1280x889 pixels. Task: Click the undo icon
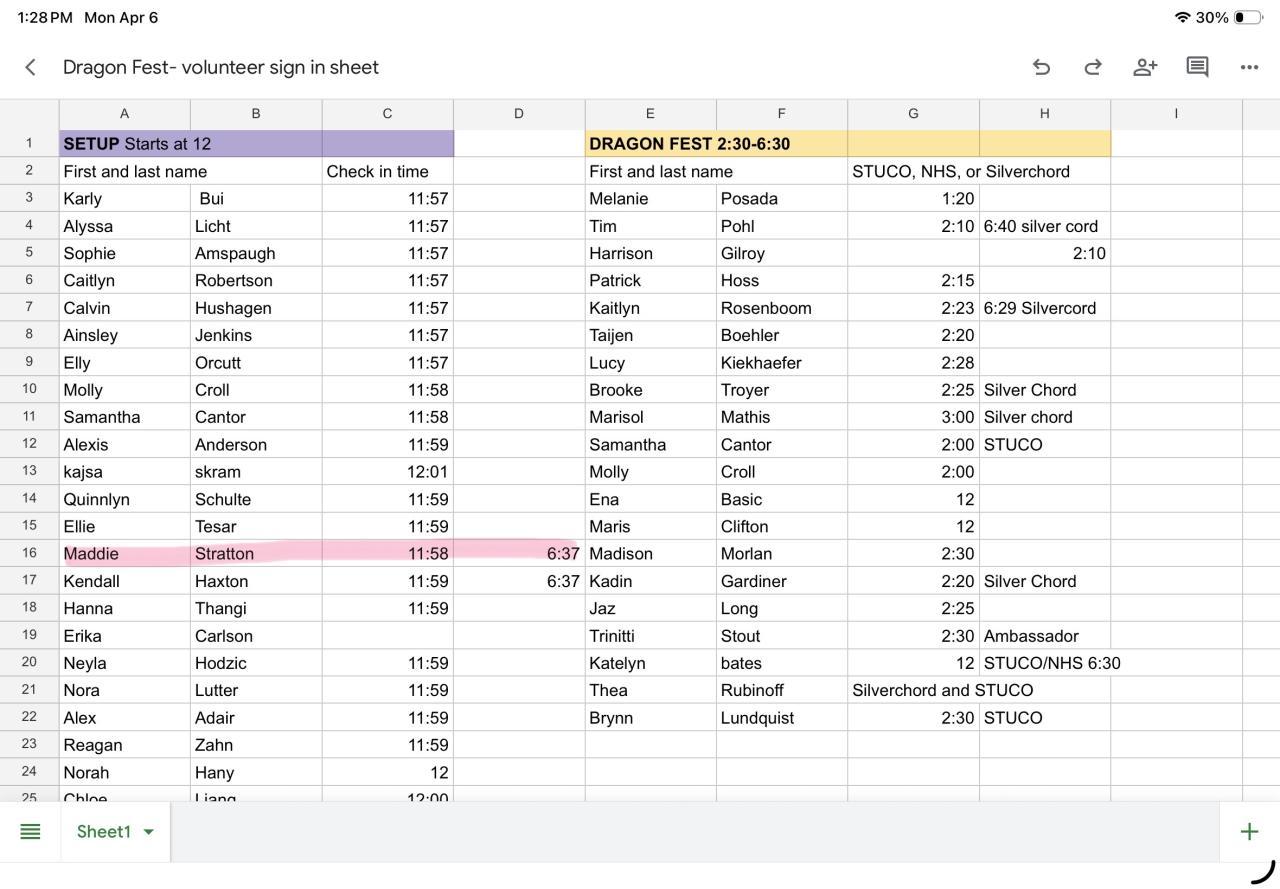click(1041, 67)
